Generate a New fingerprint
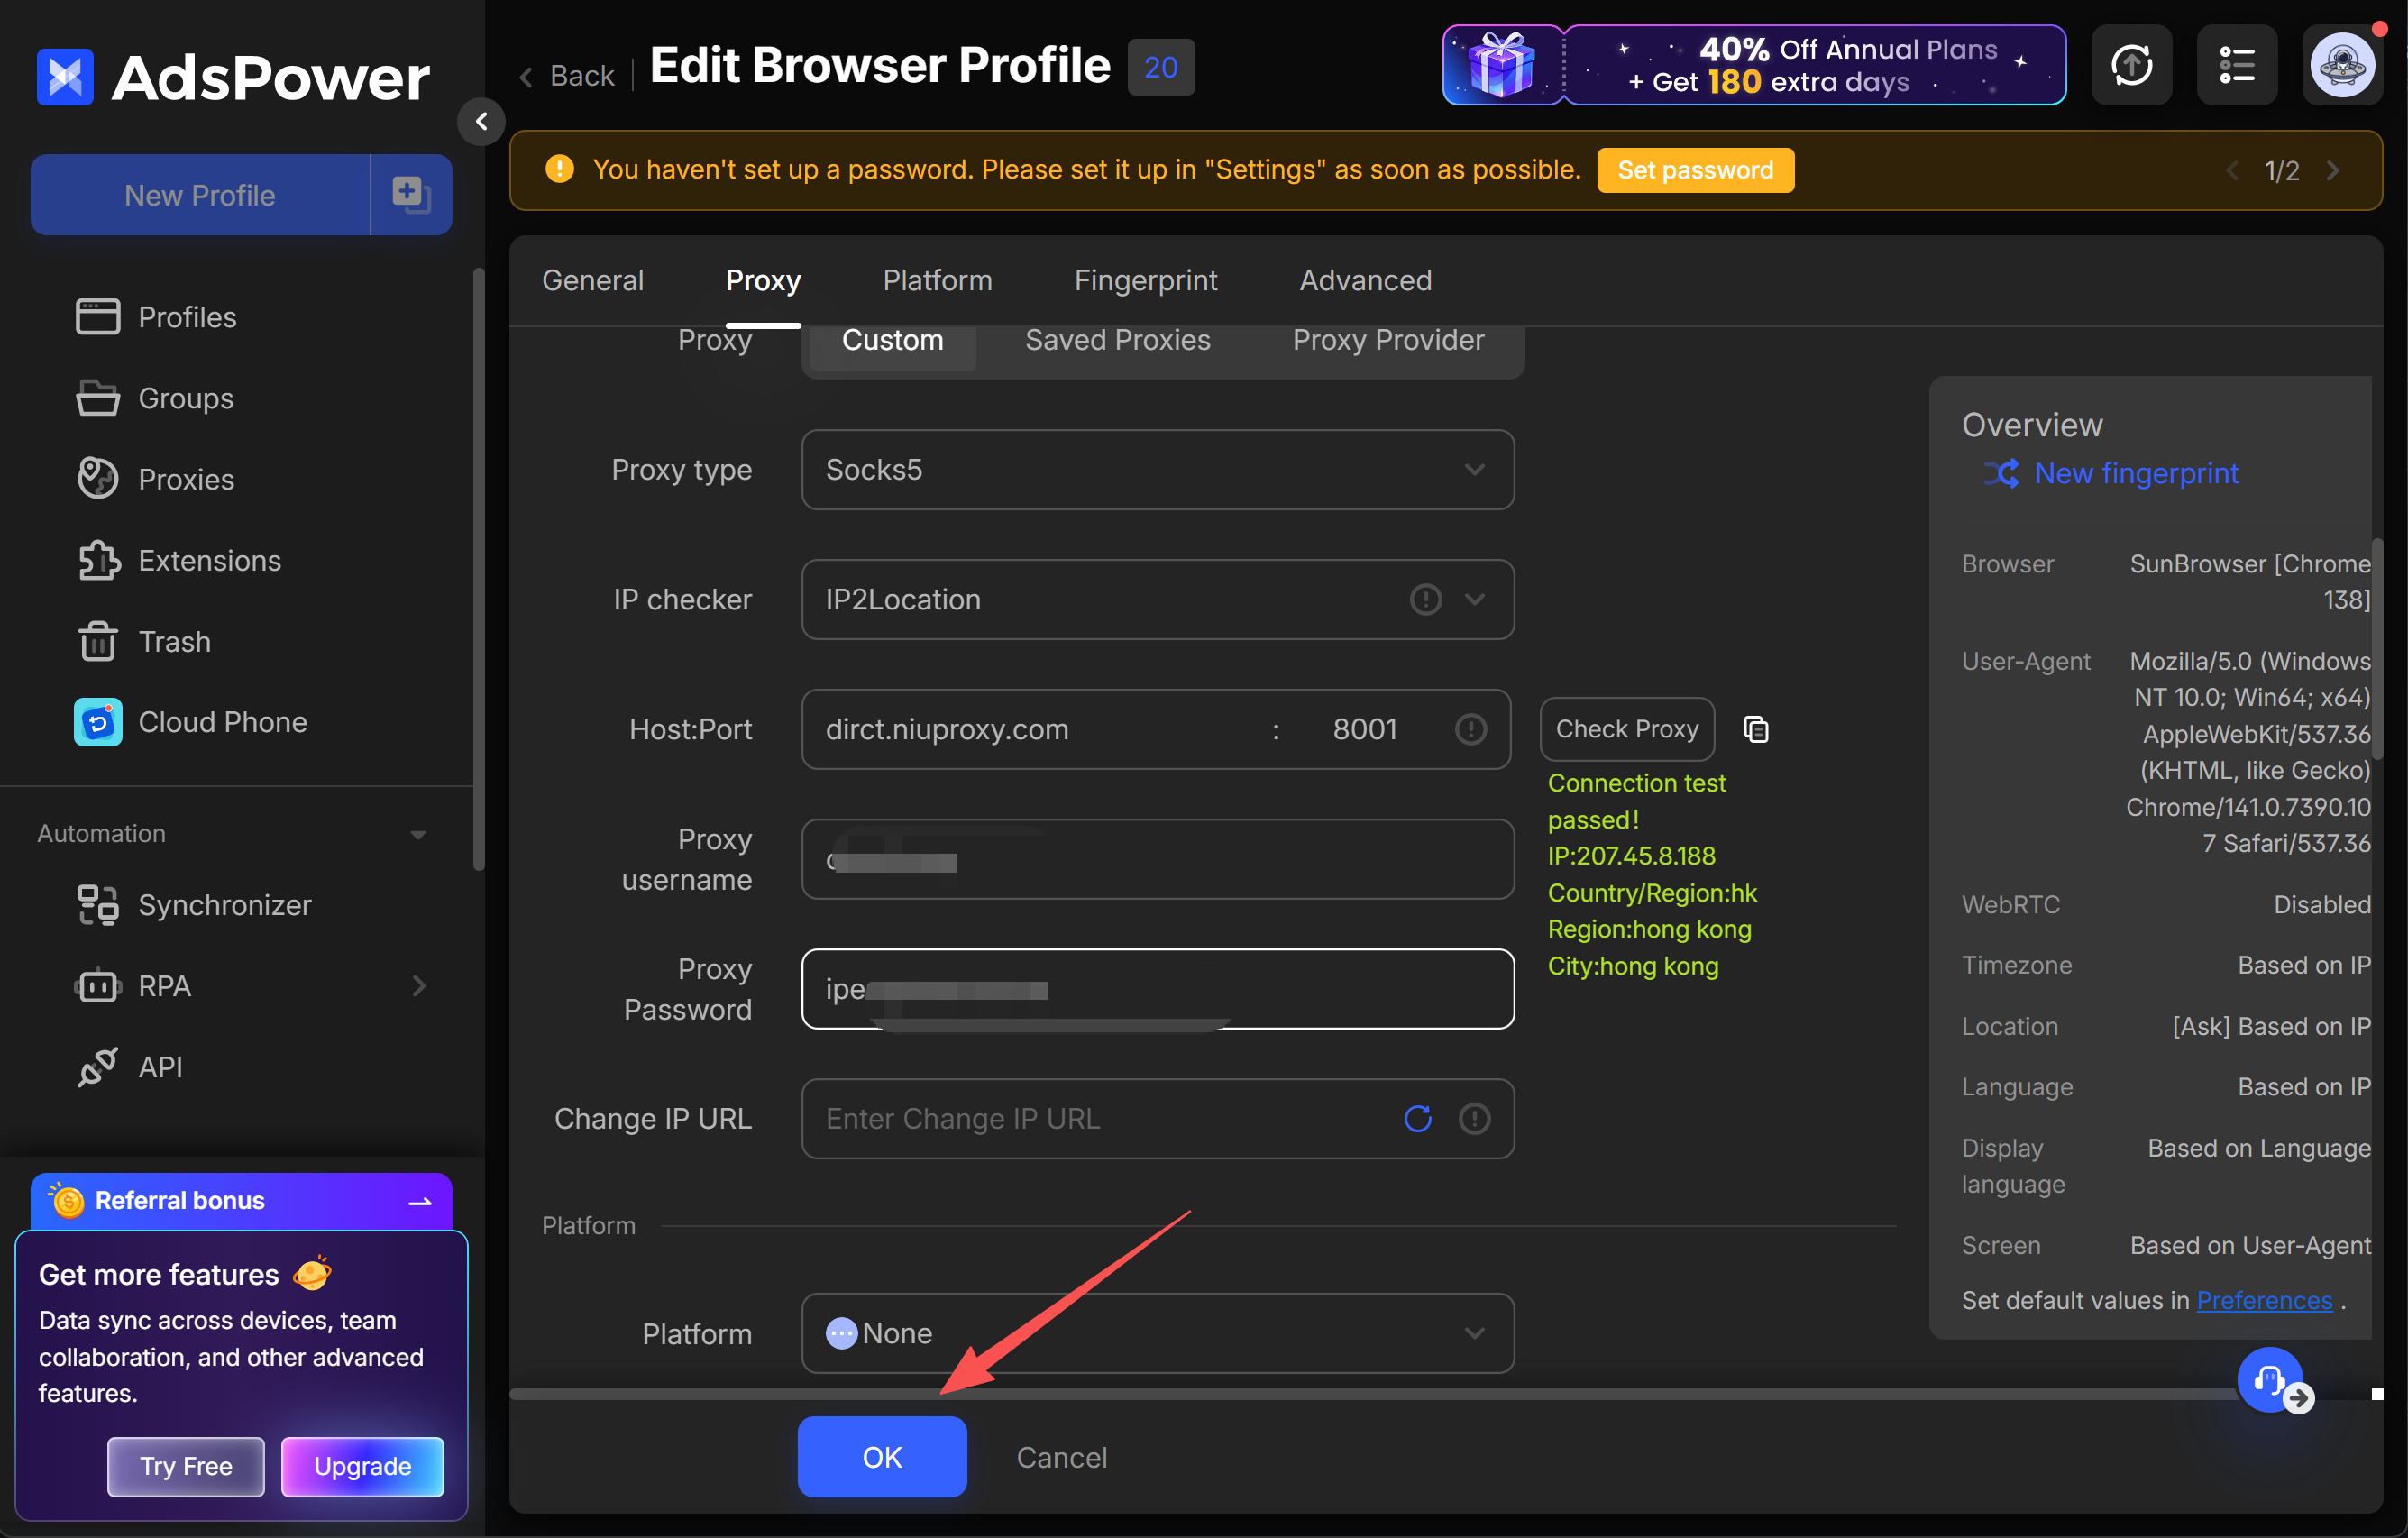 2111,473
